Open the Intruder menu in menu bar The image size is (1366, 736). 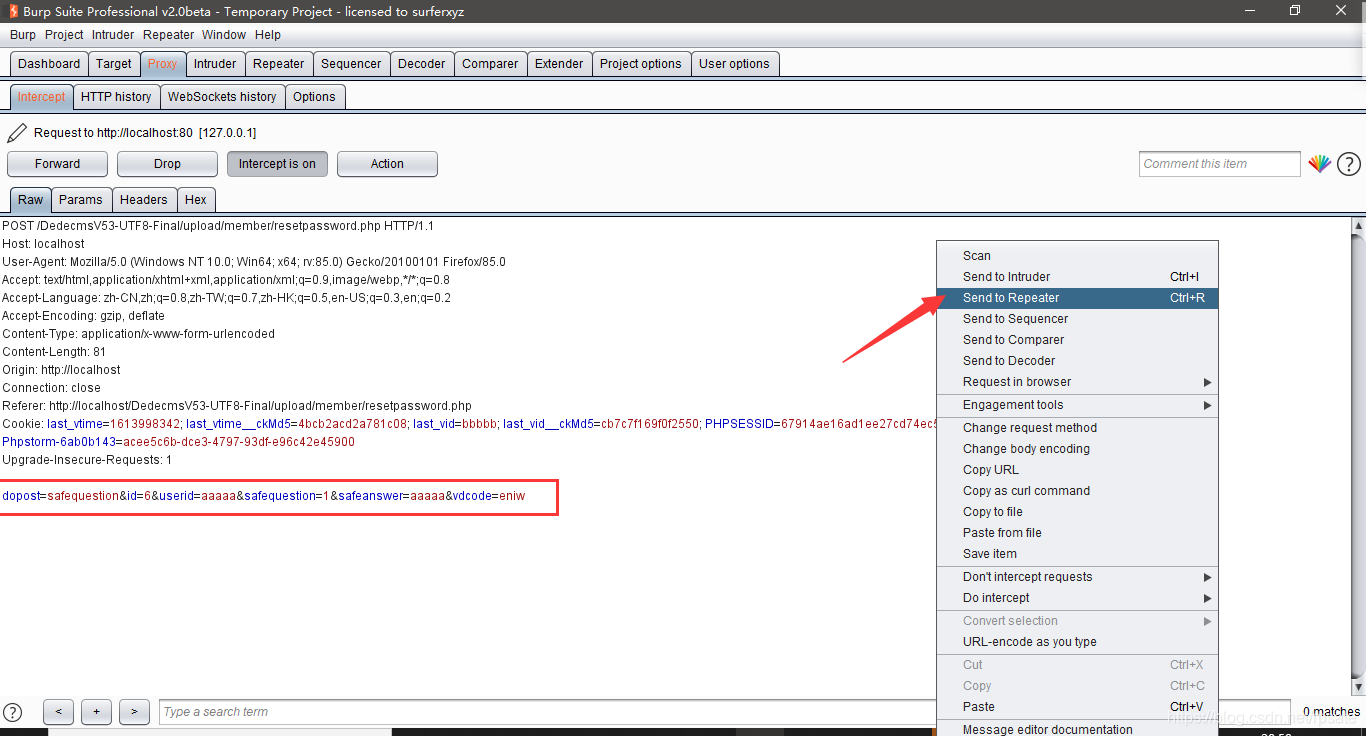[x=113, y=35]
